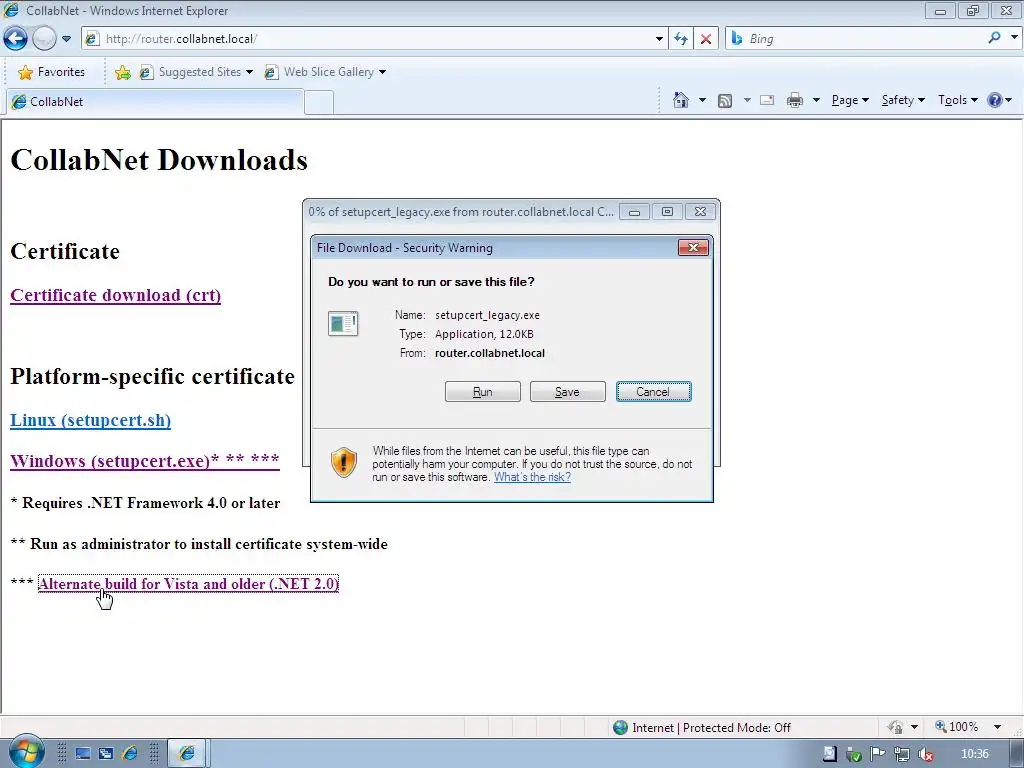
Task: Click the browser Forward arrow button
Action: (44, 39)
